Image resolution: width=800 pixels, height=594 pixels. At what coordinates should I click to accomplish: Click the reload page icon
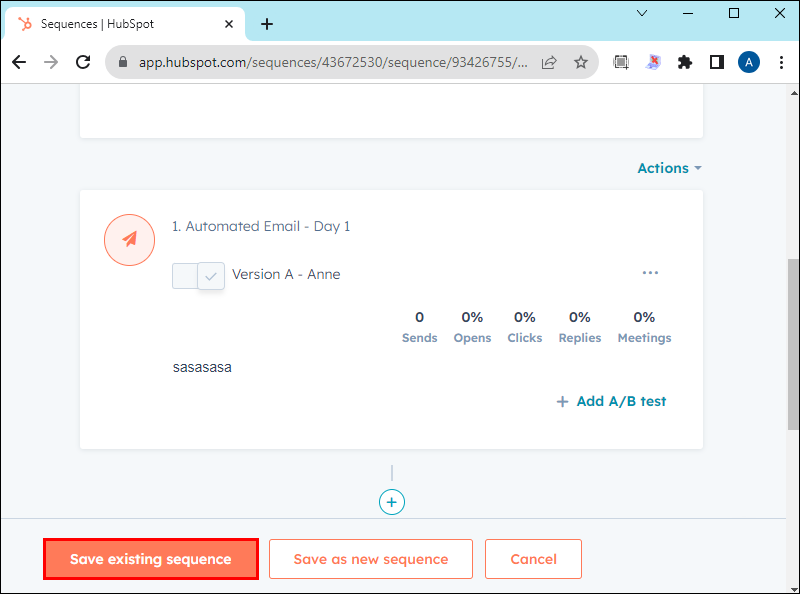(x=83, y=62)
